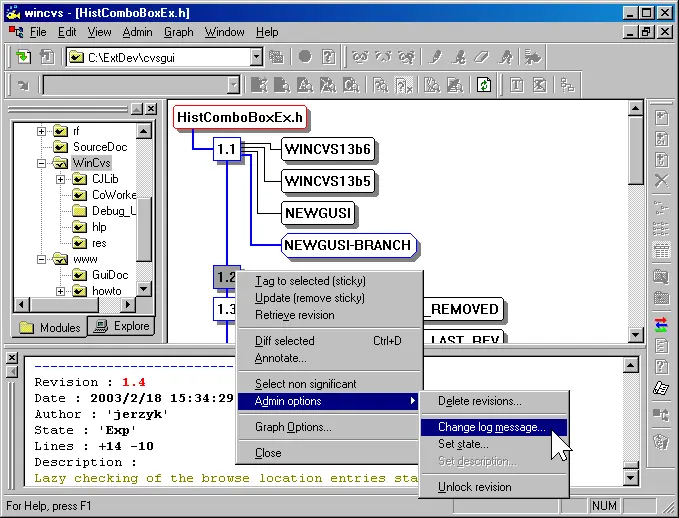Open the Admin options submenu entry
679x518 pixels.
(x=328, y=401)
